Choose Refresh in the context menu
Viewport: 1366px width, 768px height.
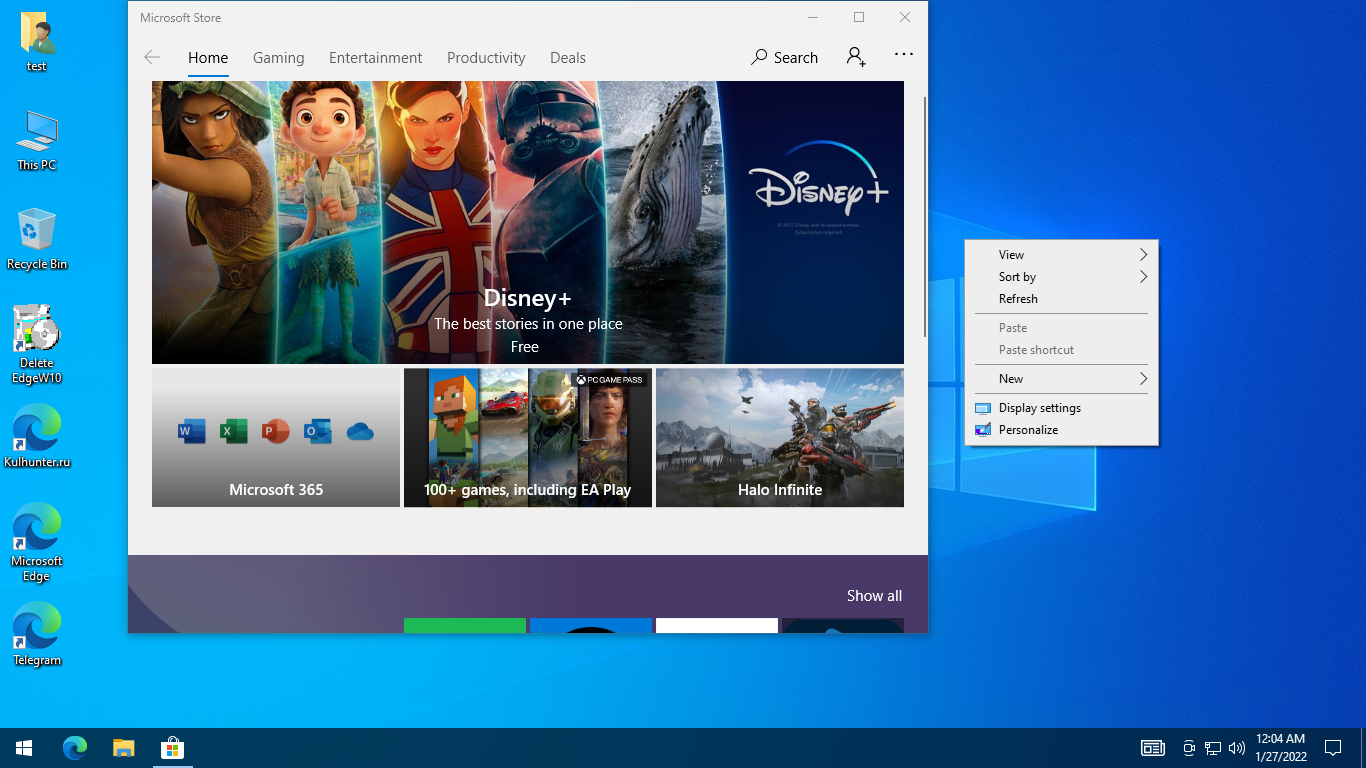point(1061,299)
